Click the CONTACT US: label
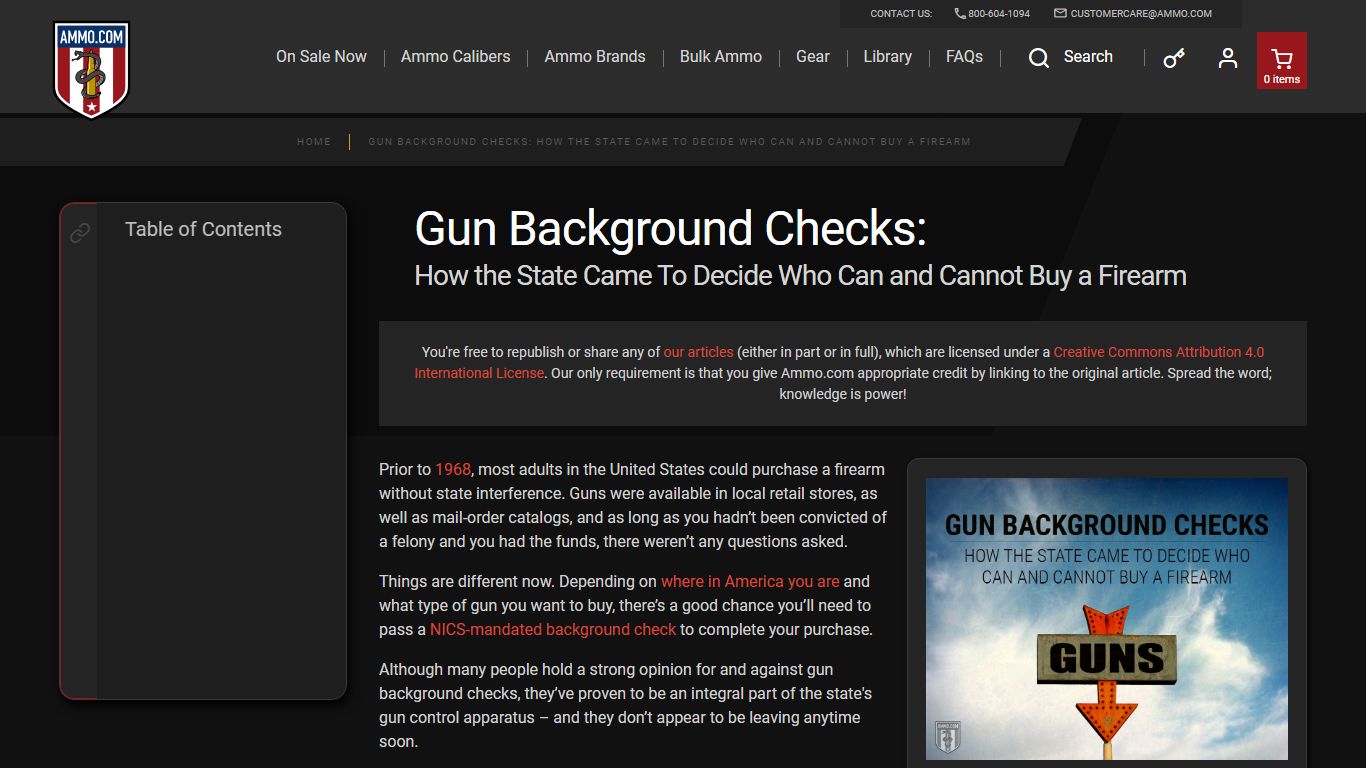 901,14
